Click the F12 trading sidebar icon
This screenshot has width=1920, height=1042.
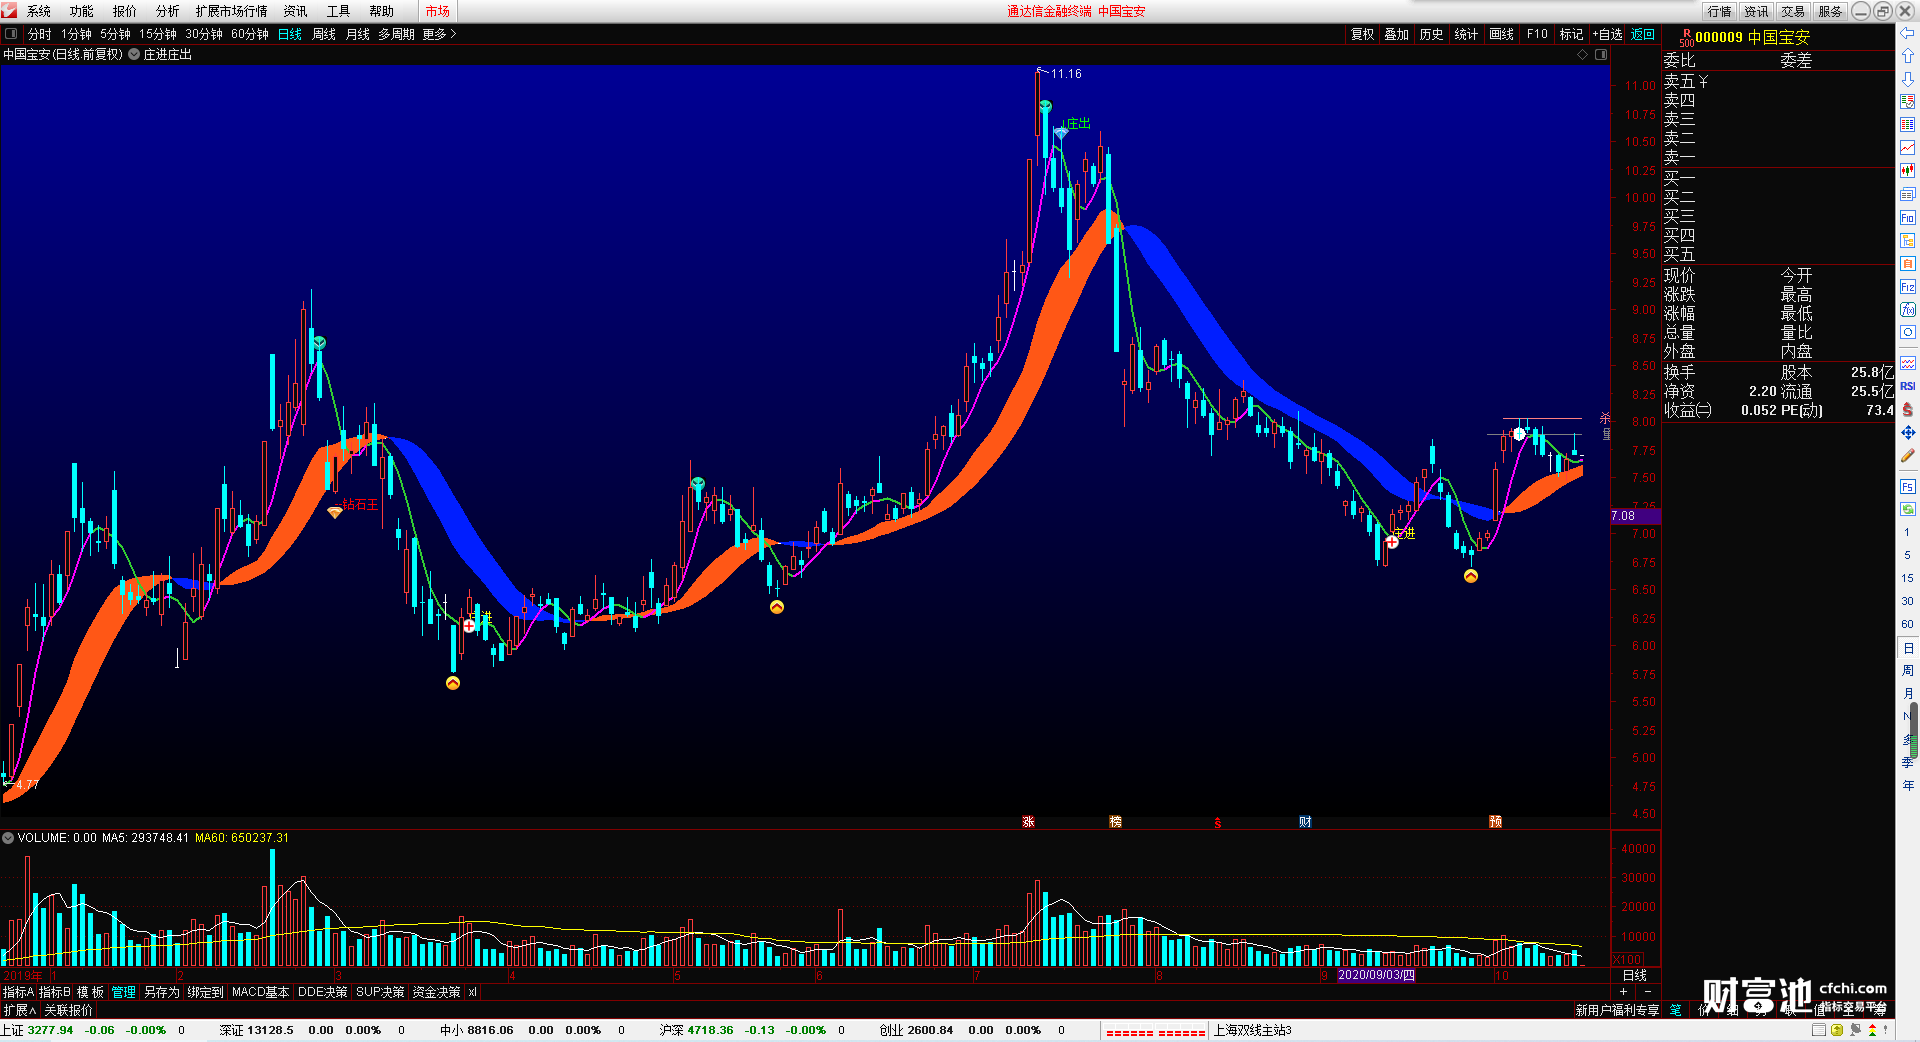[x=1907, y=287]
